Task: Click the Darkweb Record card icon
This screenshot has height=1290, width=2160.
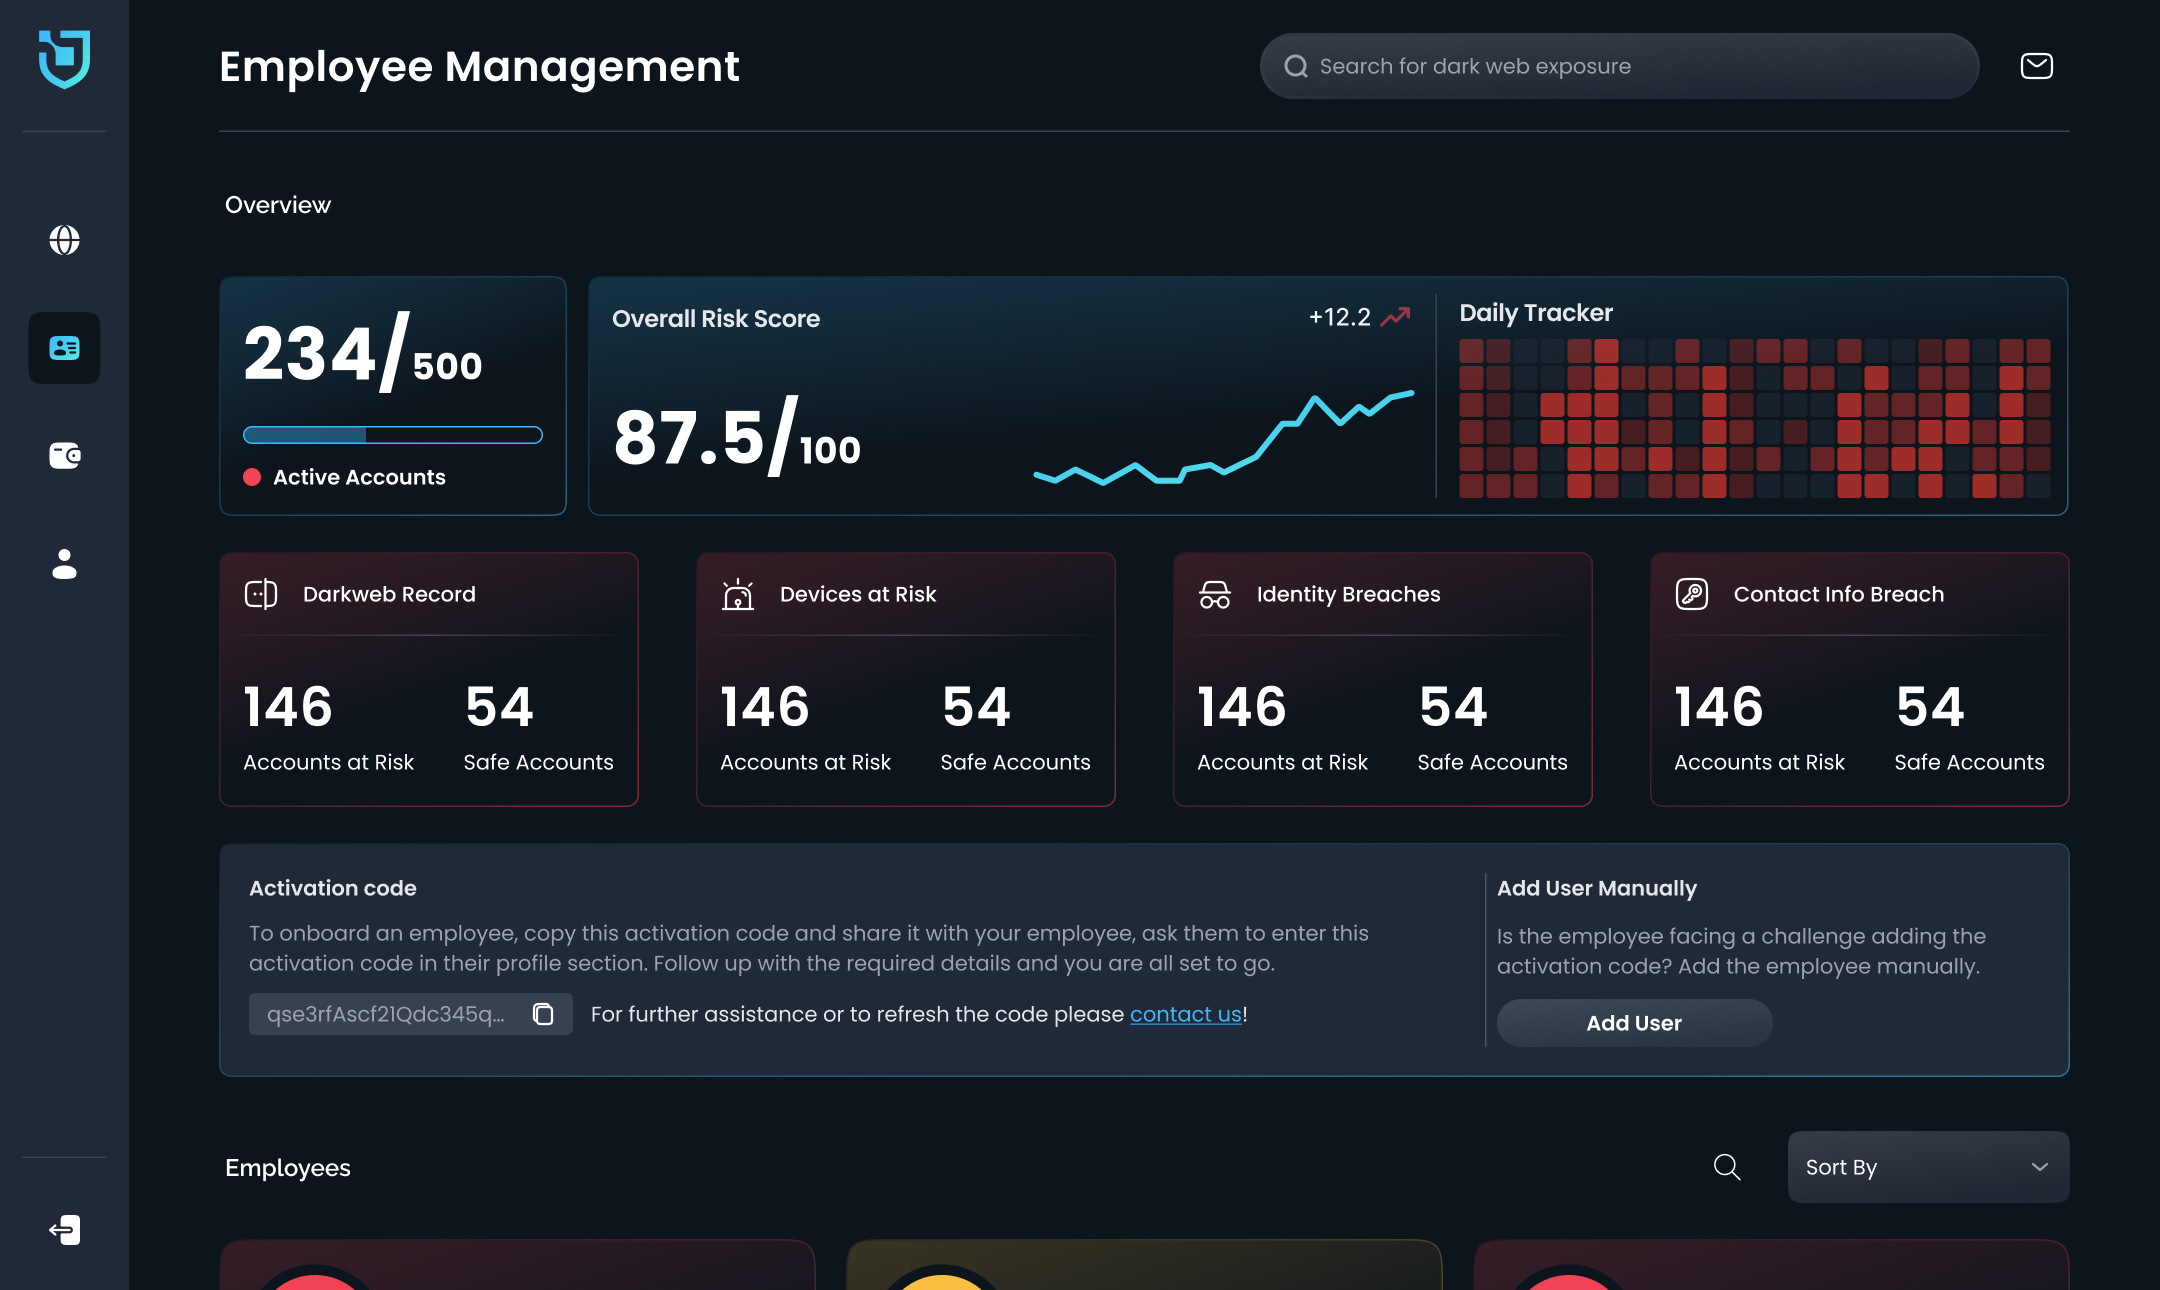Action: [261, 594]
